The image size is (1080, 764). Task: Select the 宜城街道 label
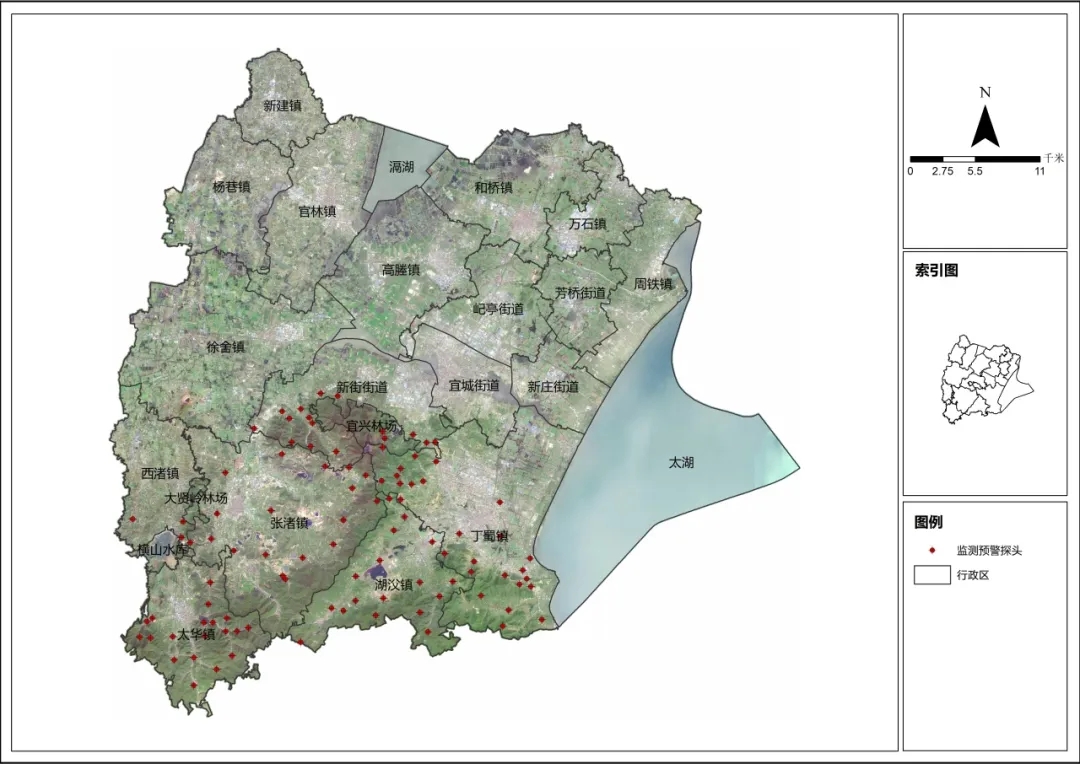pos(473,386)
